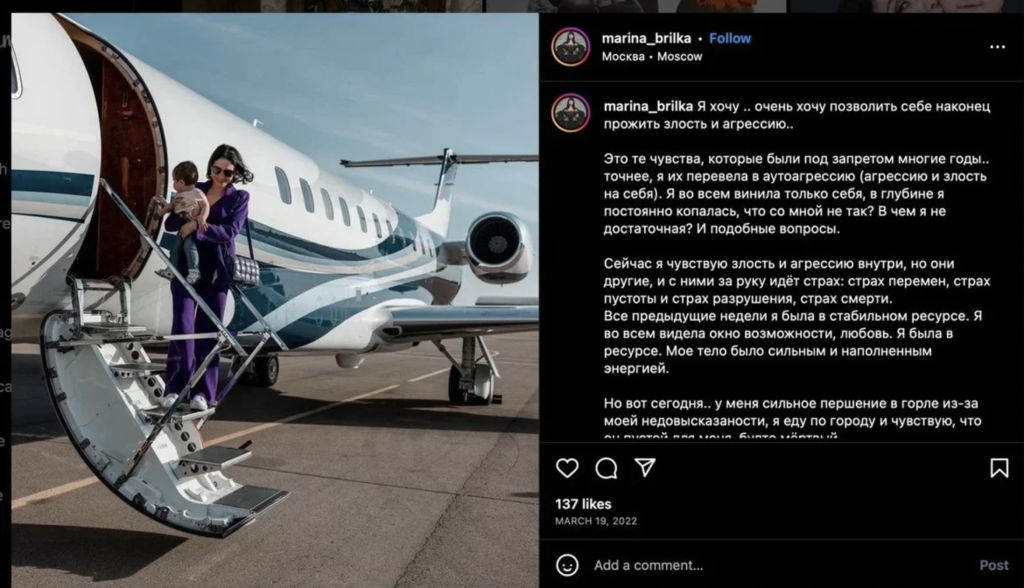Screen dimensions: 1024x588
Task: Focus the Add a comment field
Action: coord(780,565)
